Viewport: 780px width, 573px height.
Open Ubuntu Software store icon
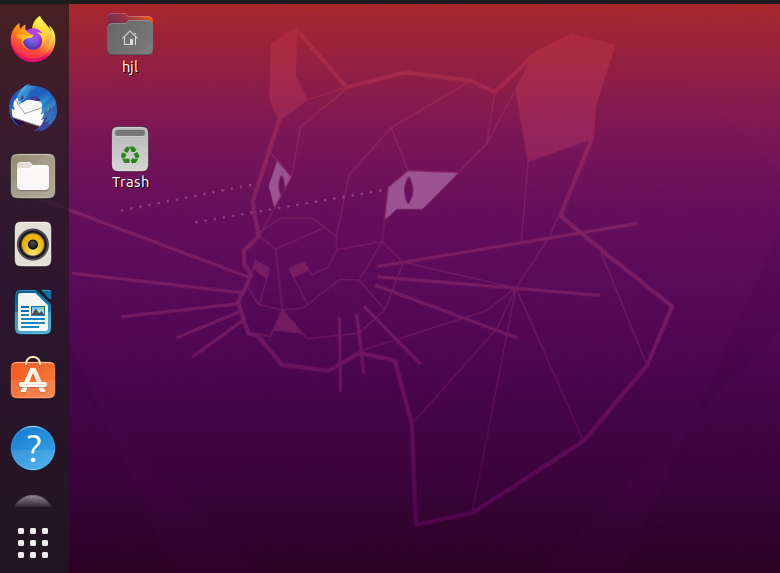(33, 378)
